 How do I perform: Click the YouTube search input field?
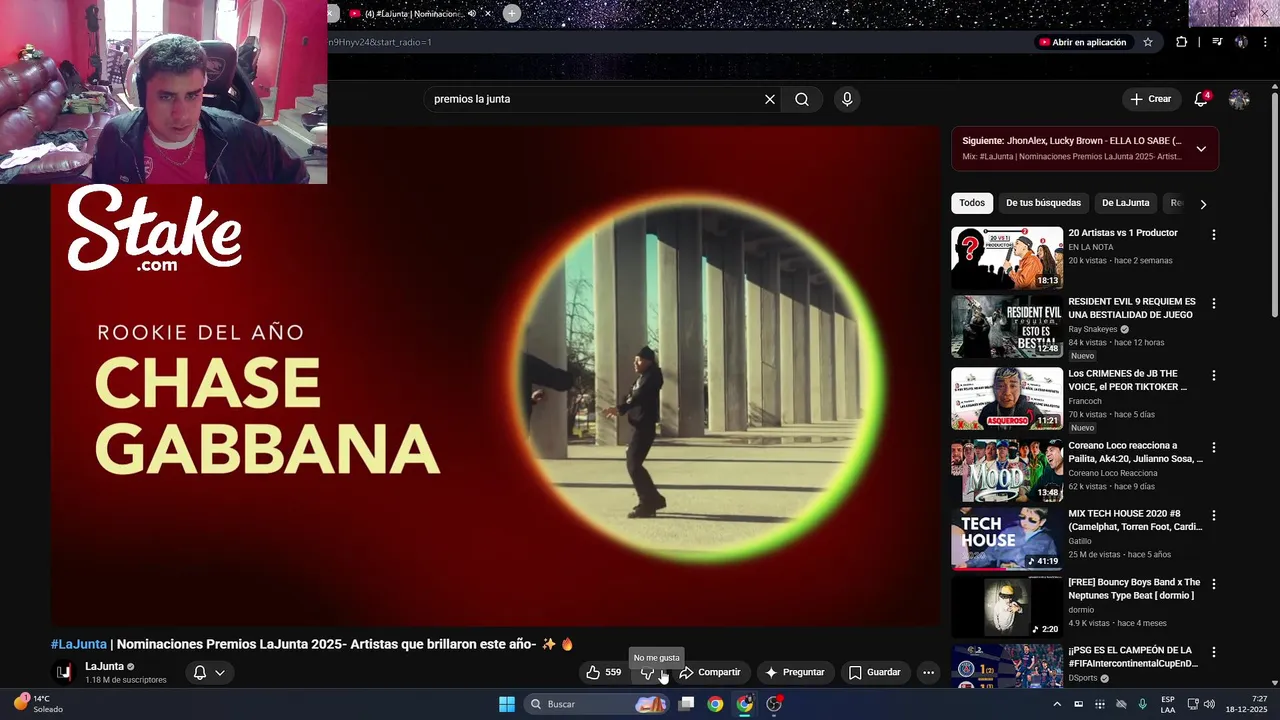[x=595, y=99]
